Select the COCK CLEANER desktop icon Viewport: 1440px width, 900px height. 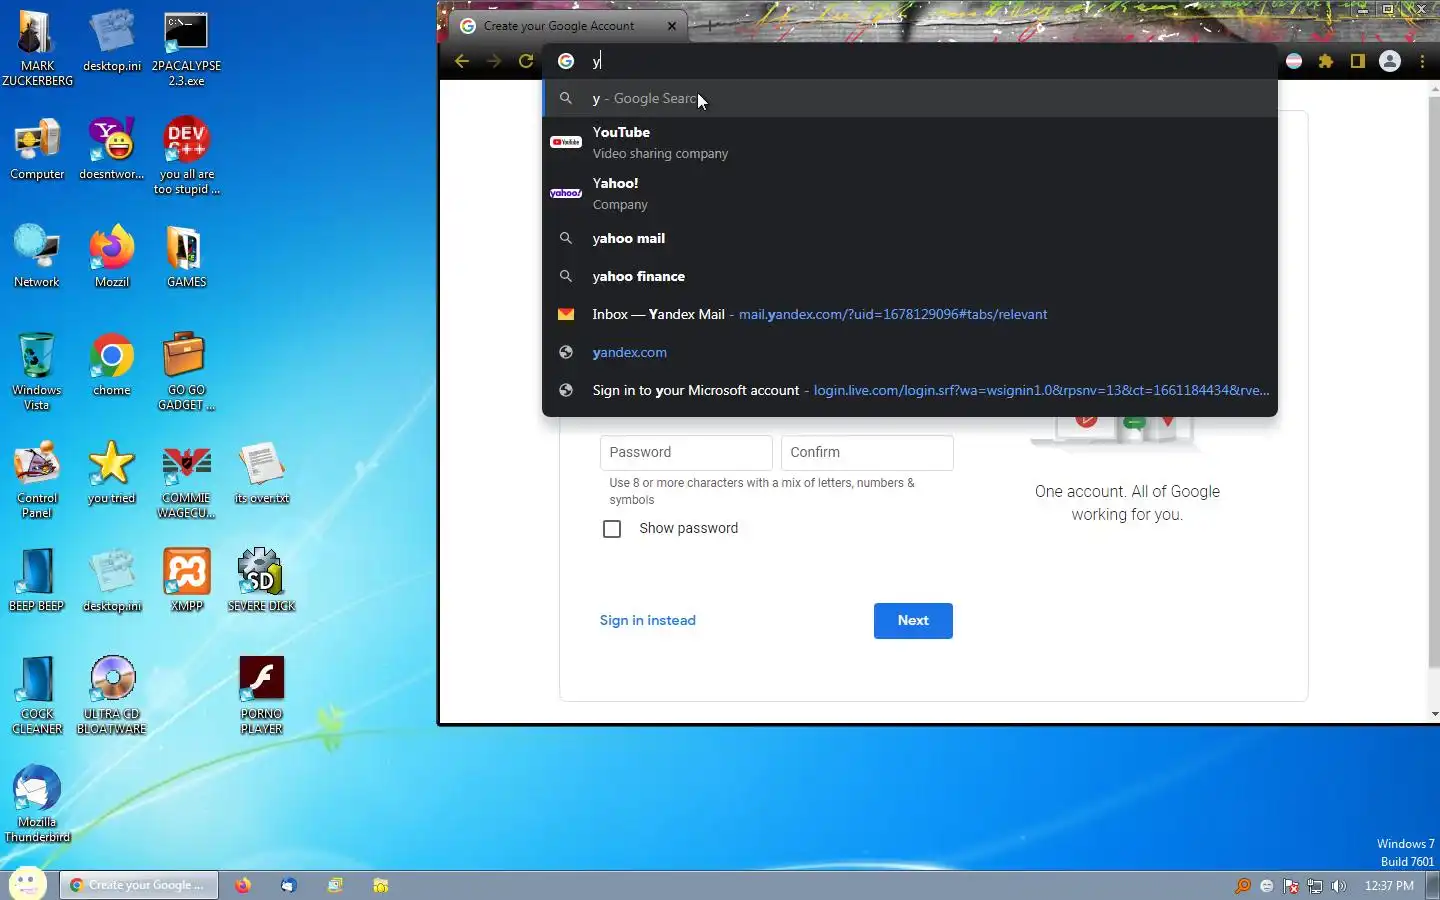point(37,697)
